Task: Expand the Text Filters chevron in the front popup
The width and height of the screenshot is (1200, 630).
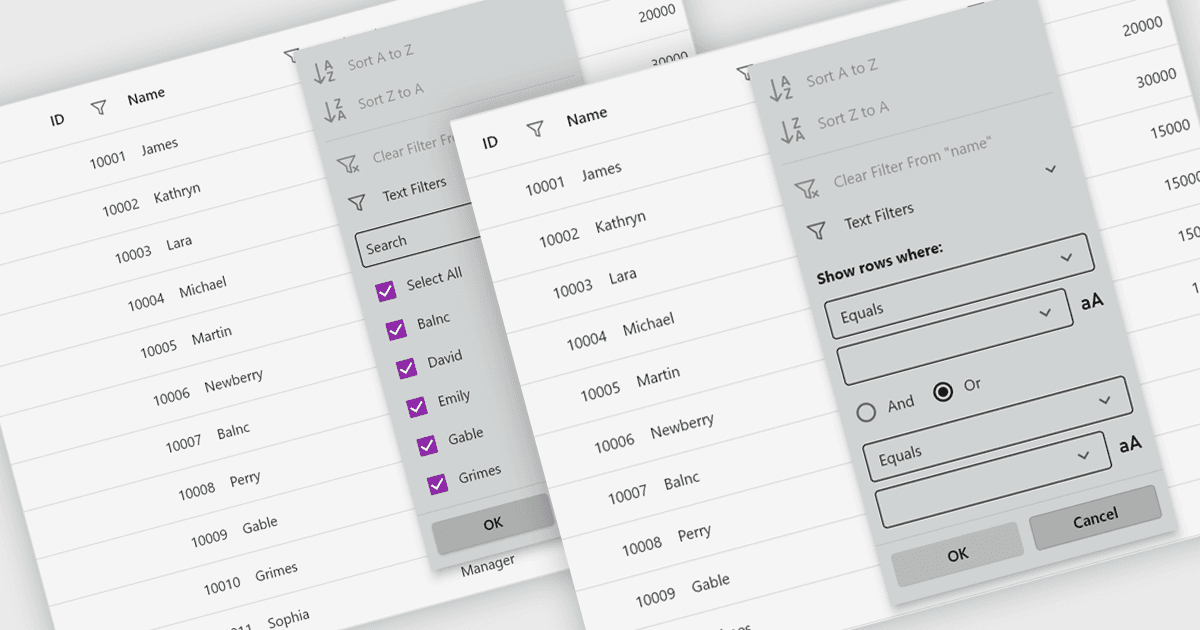Action: coord(1051,169)
